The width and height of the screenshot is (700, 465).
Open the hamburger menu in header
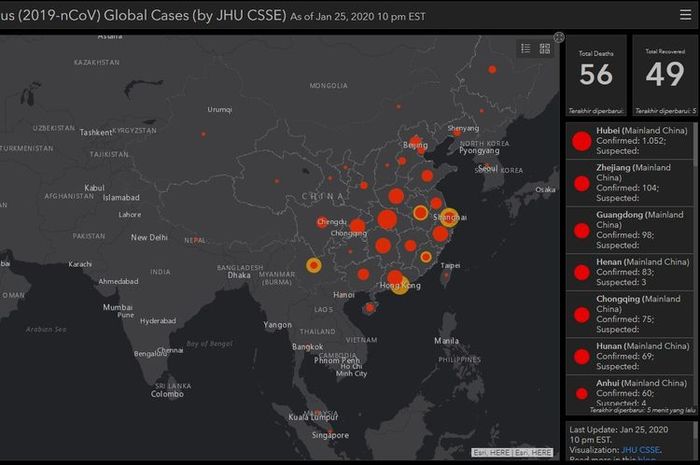(685, 15)
